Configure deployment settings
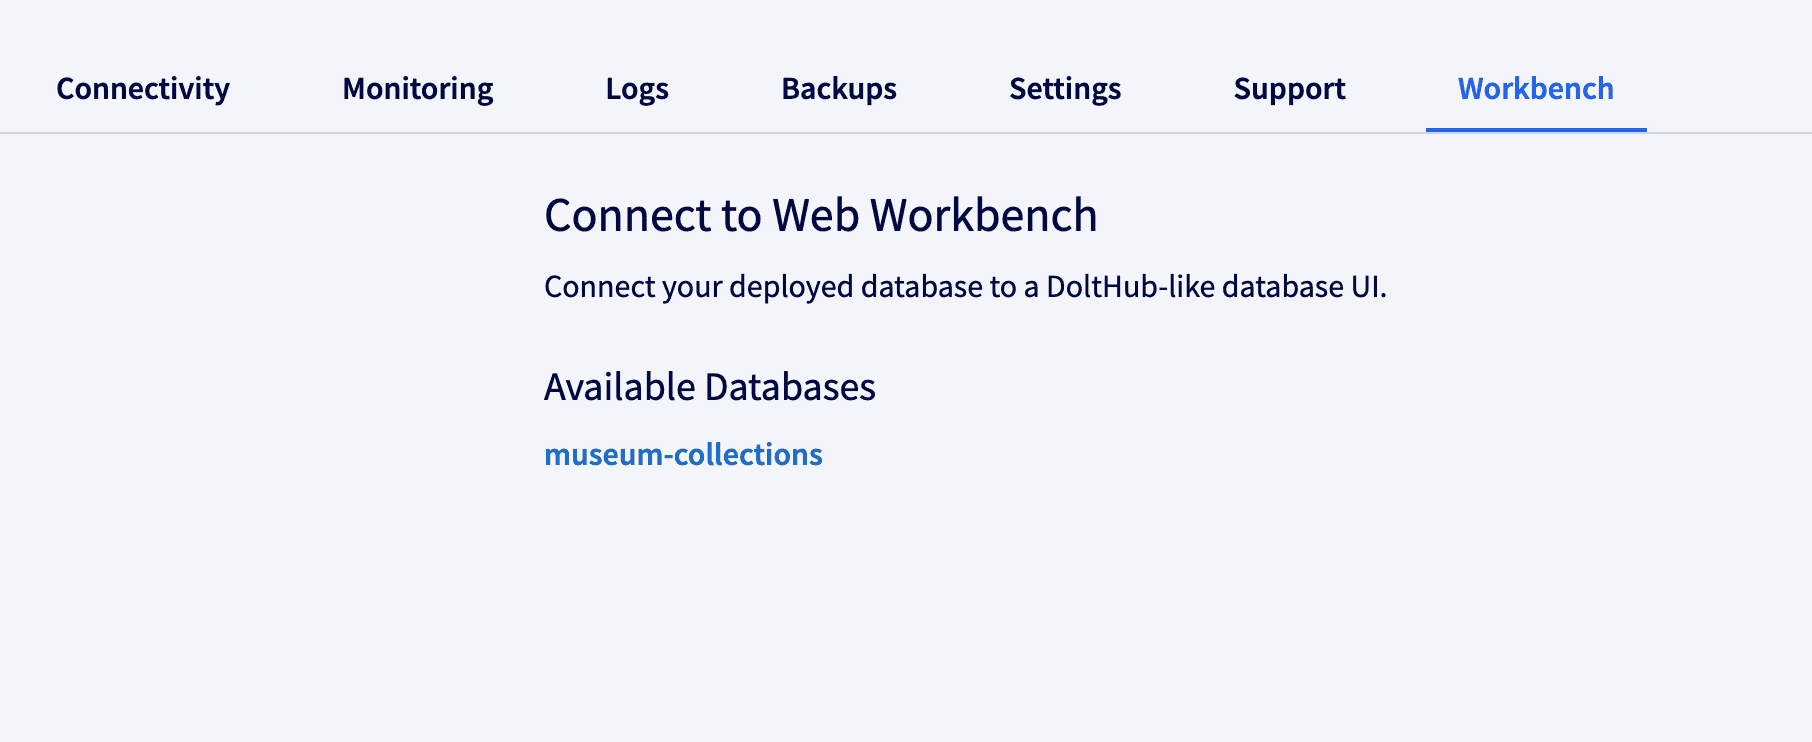This screenshot has height=742, width=1812. 1065,89
